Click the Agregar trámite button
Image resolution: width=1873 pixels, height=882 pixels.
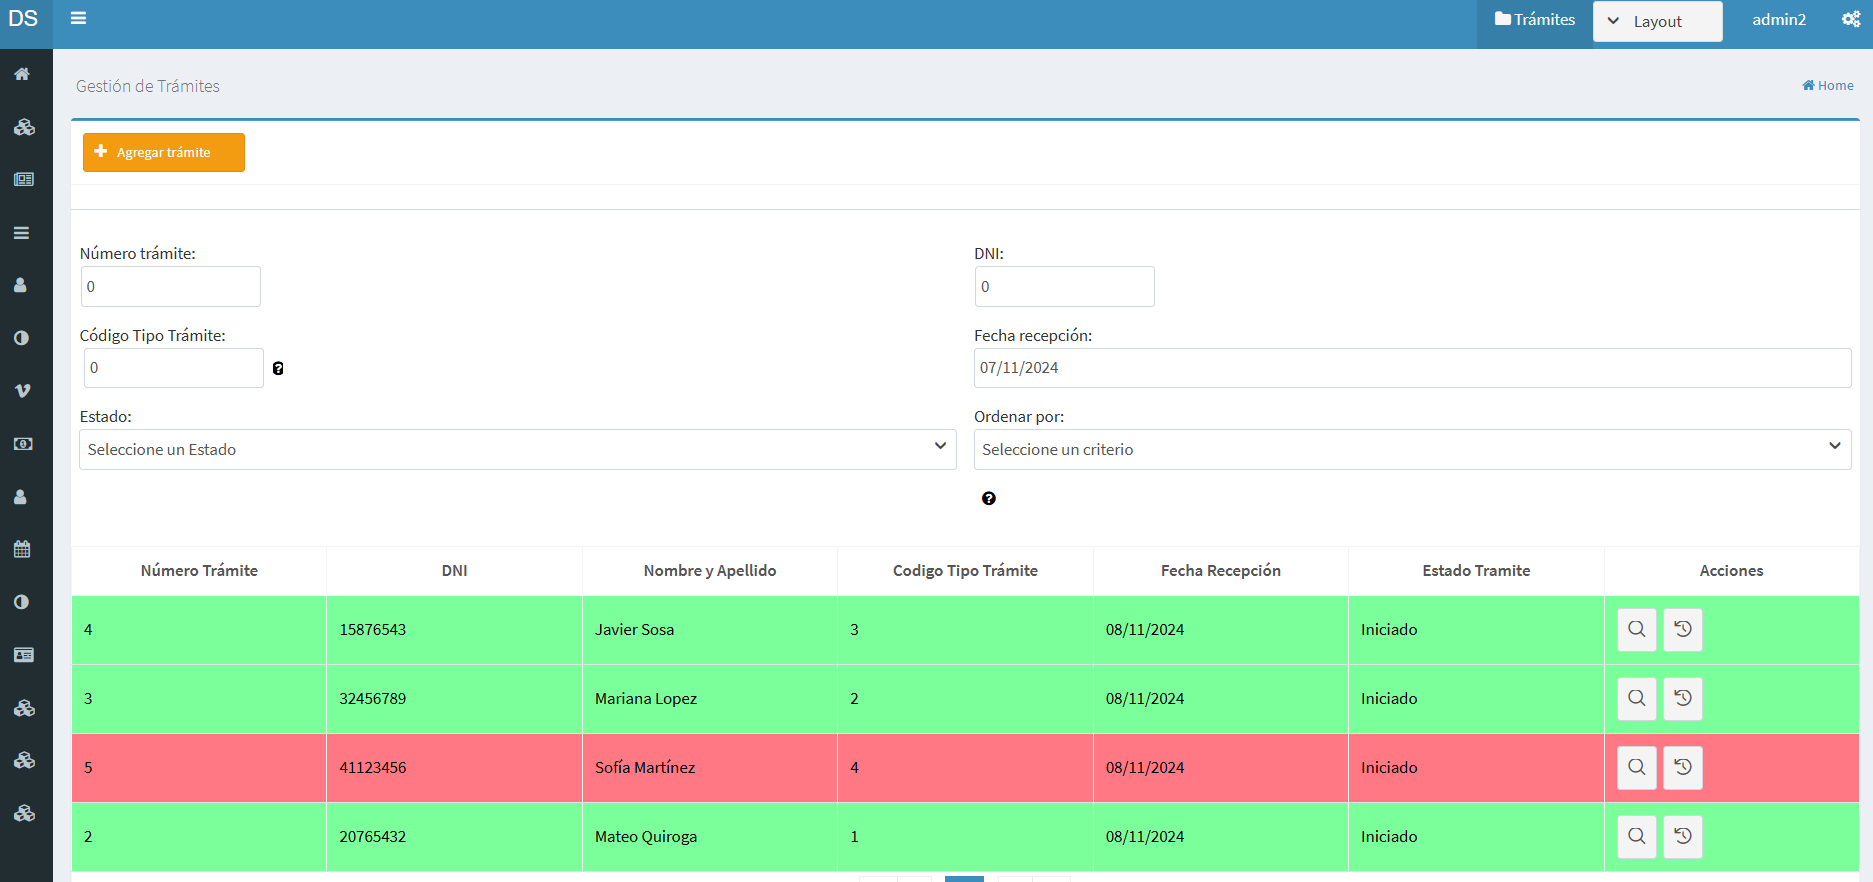pyautogui.click(x=164, y=152)
